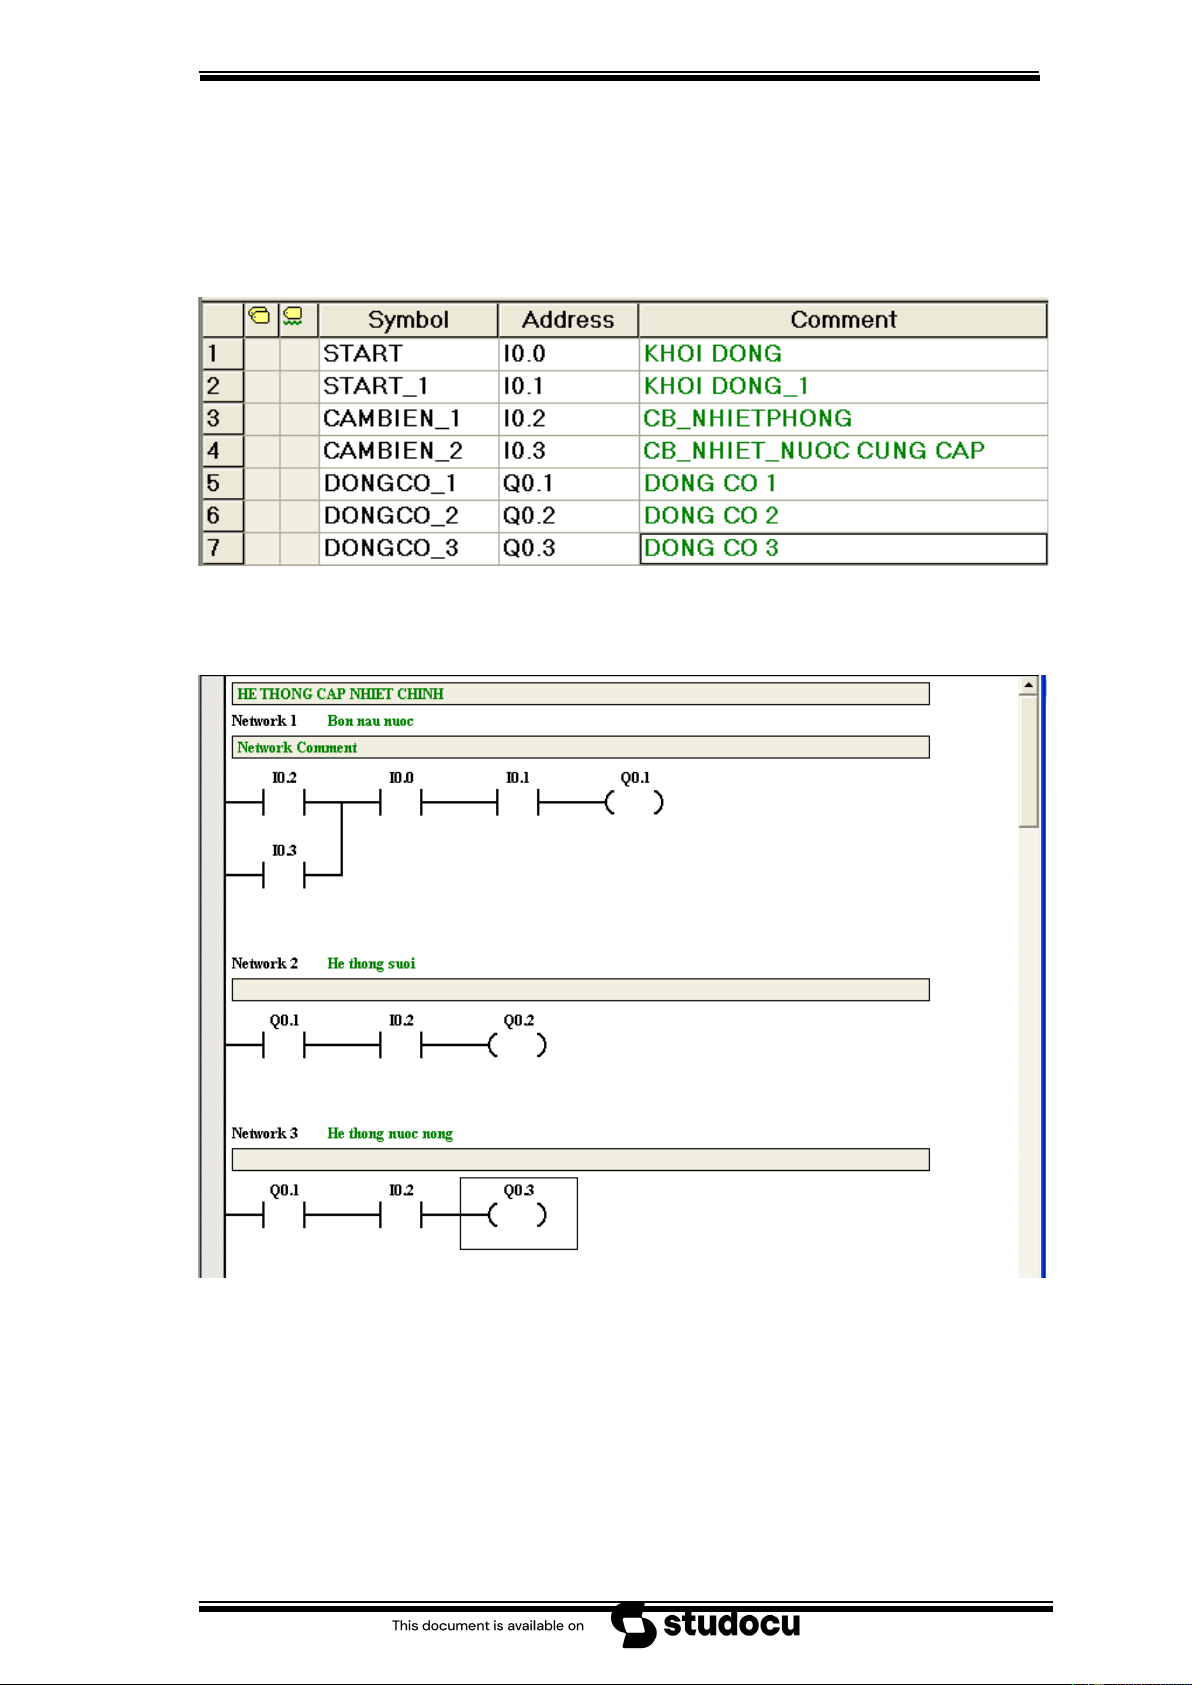Click the I0.0 contact in Network 1

401,802
